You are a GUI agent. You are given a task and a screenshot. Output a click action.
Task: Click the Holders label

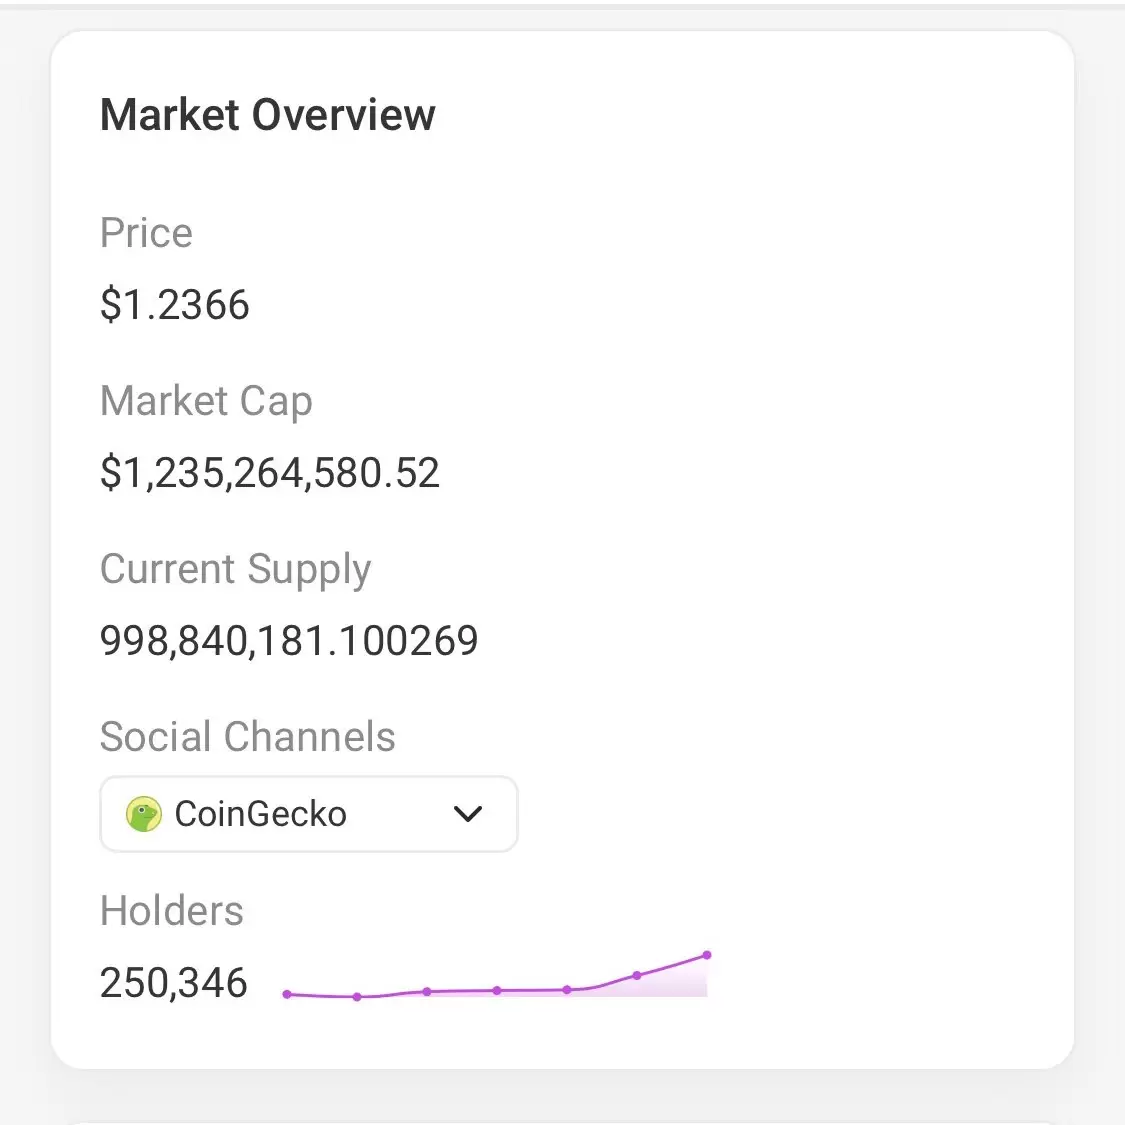click(x=171, y=910)
